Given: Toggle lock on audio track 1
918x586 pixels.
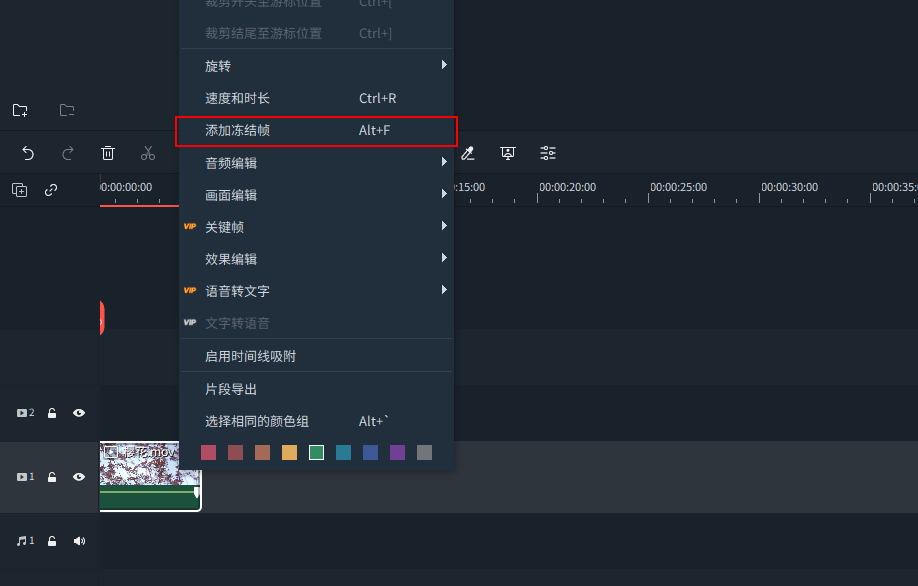Looking at the screenshot, I should click(x=52, y=540).
